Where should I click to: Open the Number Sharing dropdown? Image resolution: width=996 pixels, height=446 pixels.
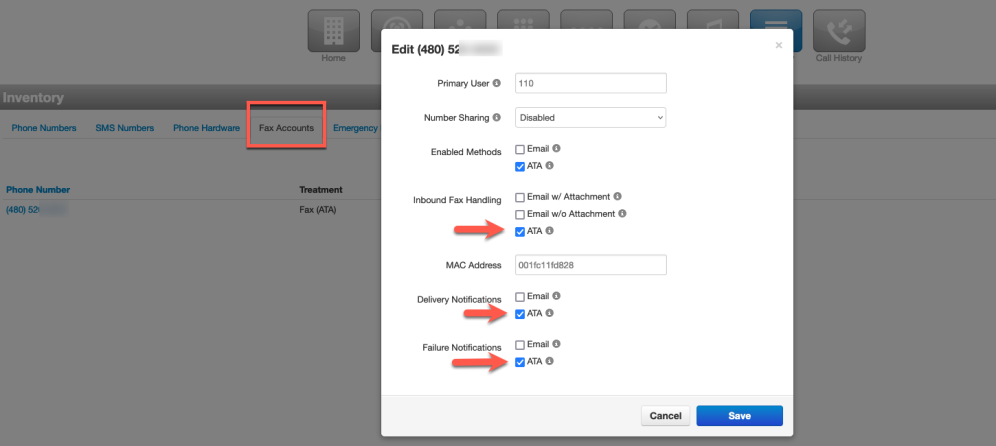[x=590, y=118]
